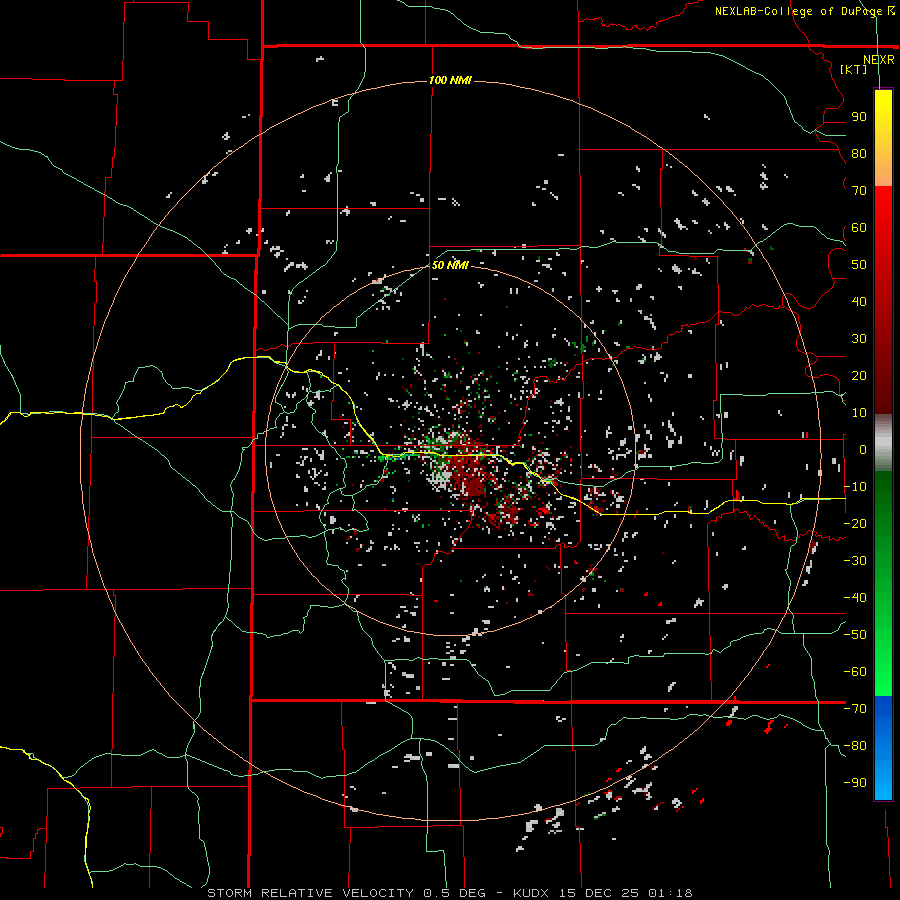This screenshot has width=900, height=900.
Task: Click the '80' scale value label
Action: (859, 154)
